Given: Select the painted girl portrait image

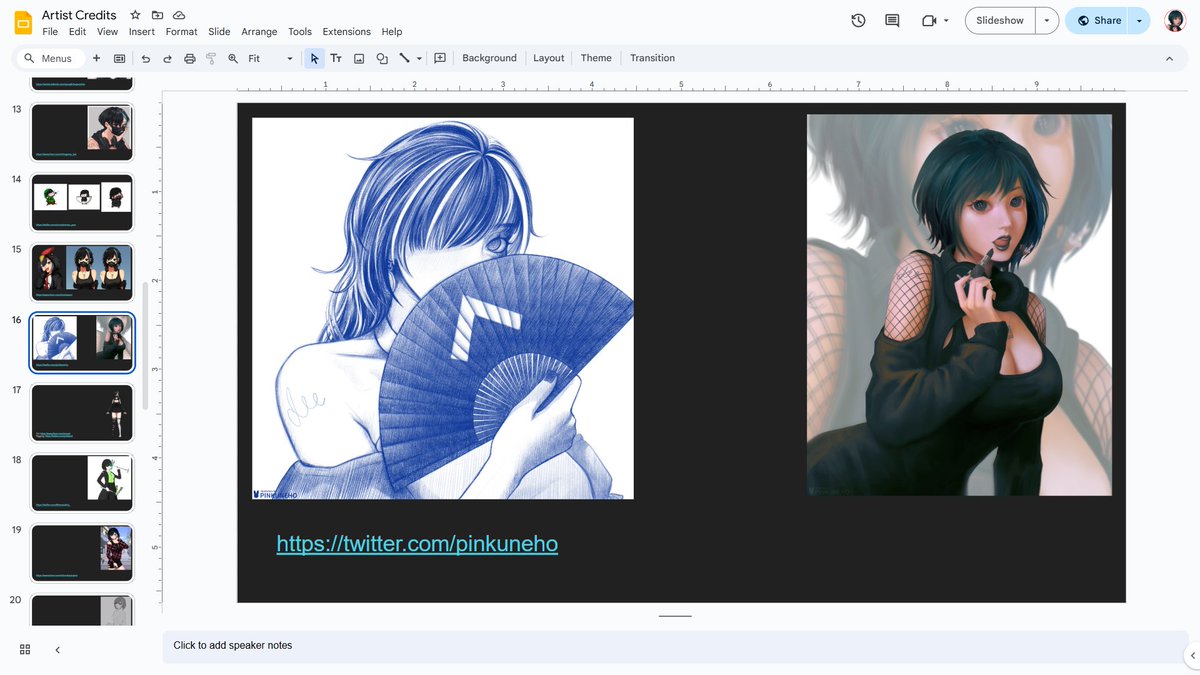Looking at the screenshot, I should coord(959,304).
